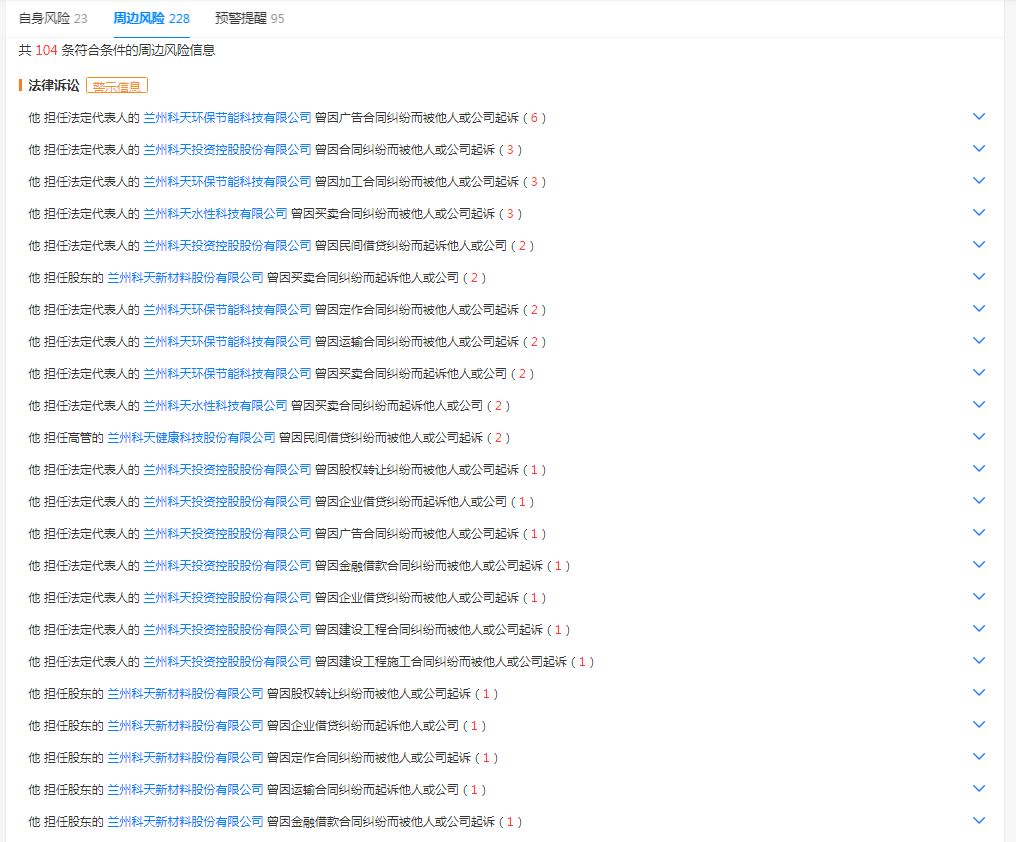Select the 周边风险 228 tab
The width and height of the screenshot is (1016, 842).
click(x=152, y=18)
